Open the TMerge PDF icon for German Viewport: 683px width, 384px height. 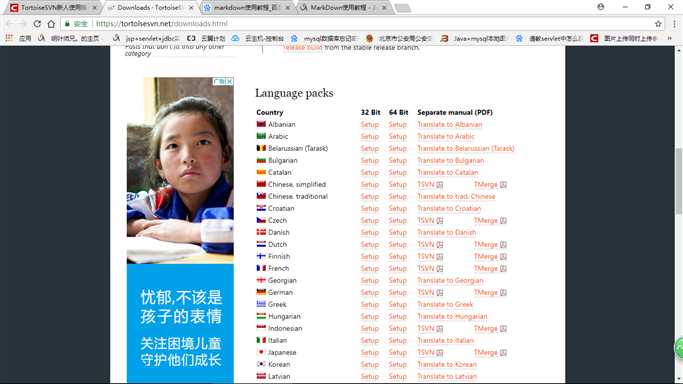[503, 293]
